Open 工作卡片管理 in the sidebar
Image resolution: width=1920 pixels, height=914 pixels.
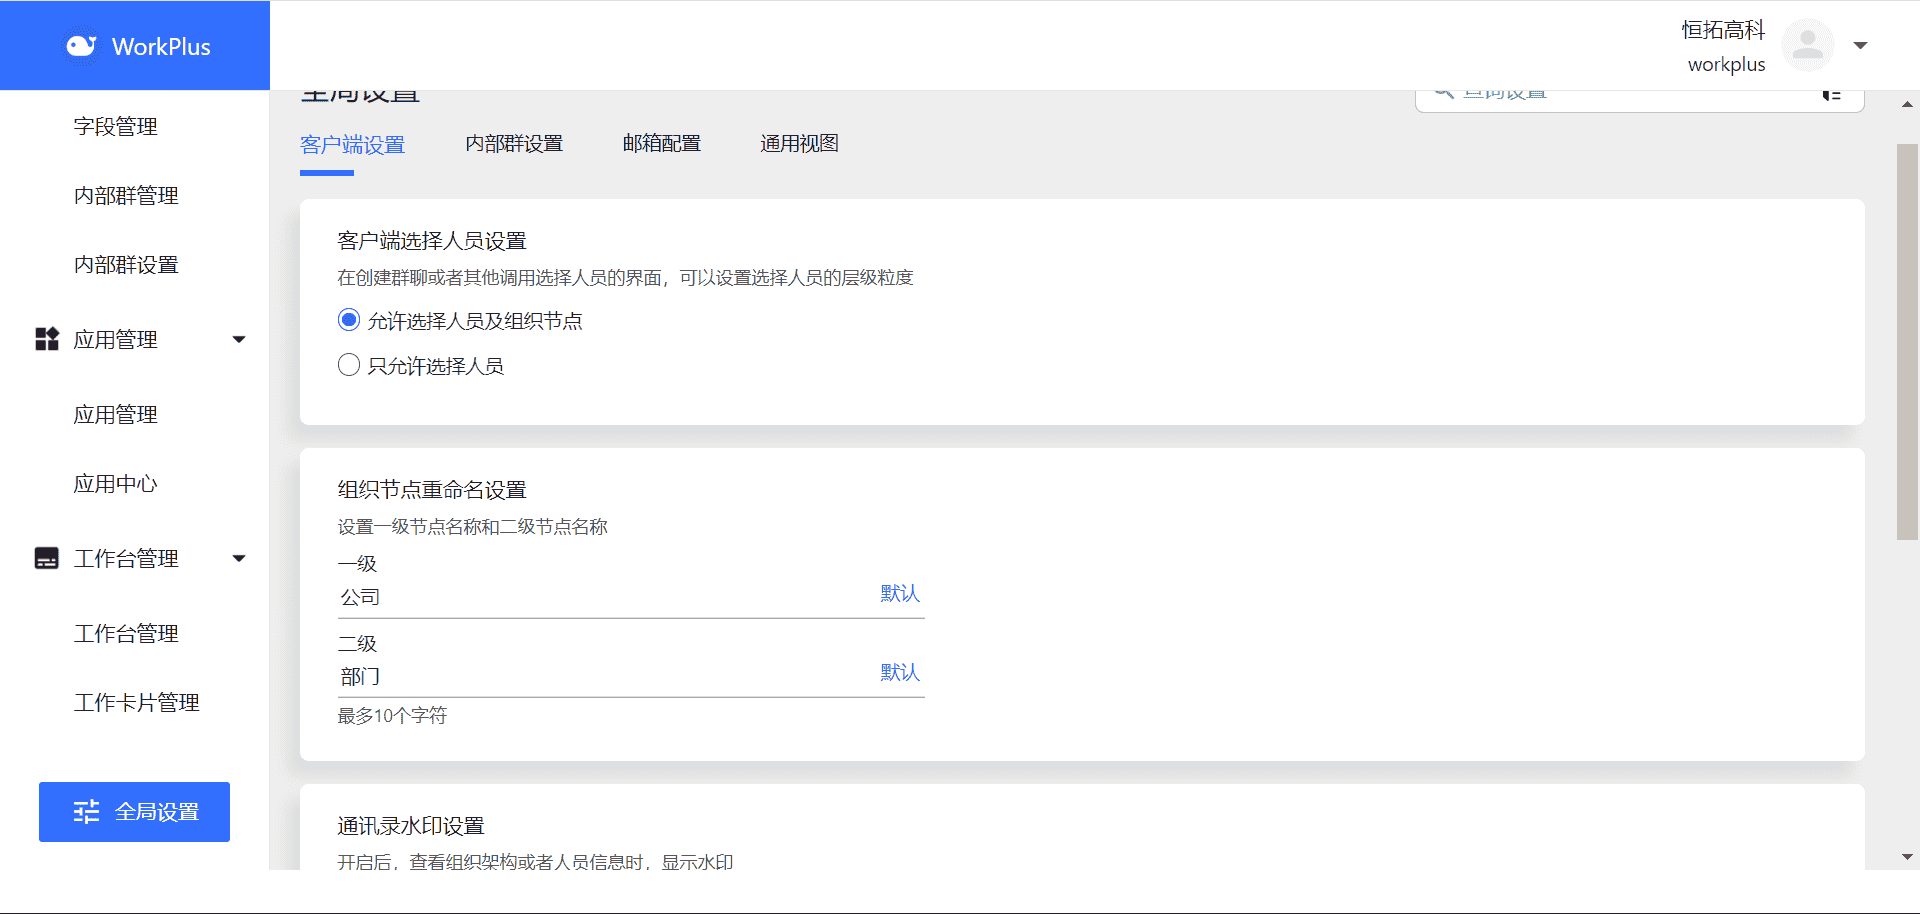point(136,703)
